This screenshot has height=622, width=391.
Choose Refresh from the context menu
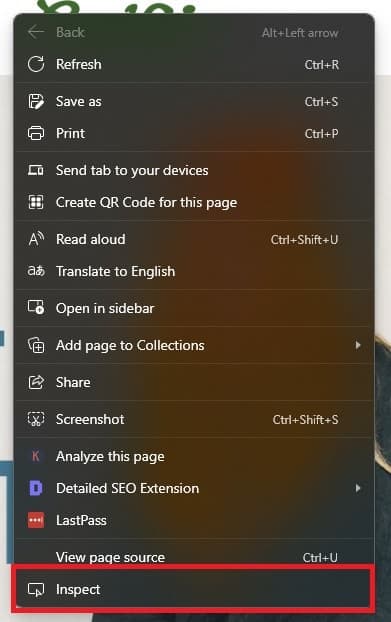(x=194, y=64)
